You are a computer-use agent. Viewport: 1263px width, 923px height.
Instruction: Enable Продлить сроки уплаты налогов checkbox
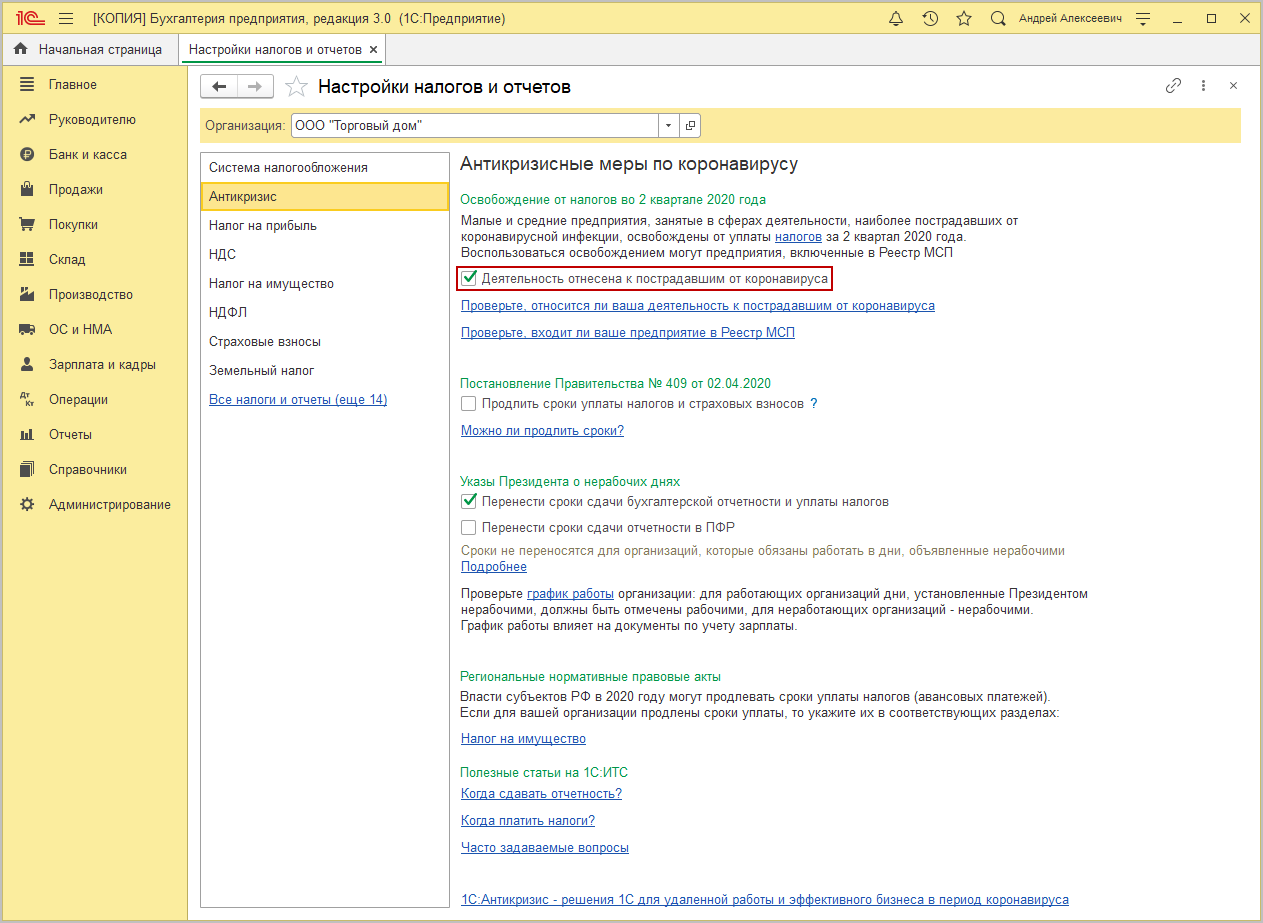click(x=468, y=404)
